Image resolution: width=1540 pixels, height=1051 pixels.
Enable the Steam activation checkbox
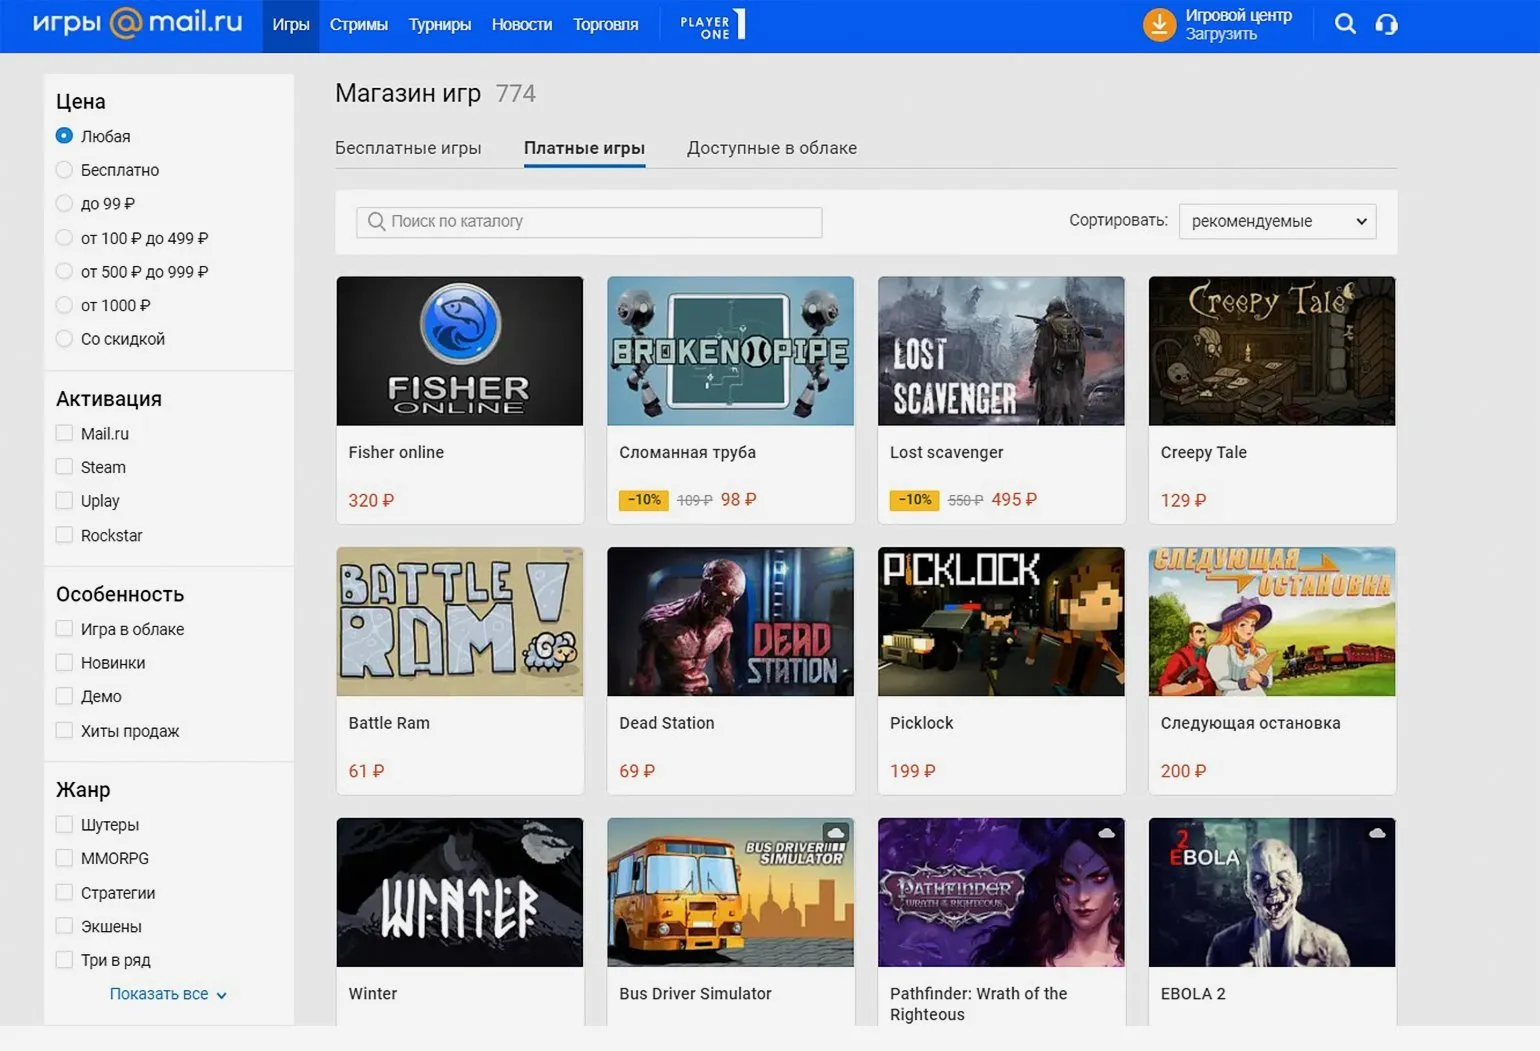tap(65, 467)
